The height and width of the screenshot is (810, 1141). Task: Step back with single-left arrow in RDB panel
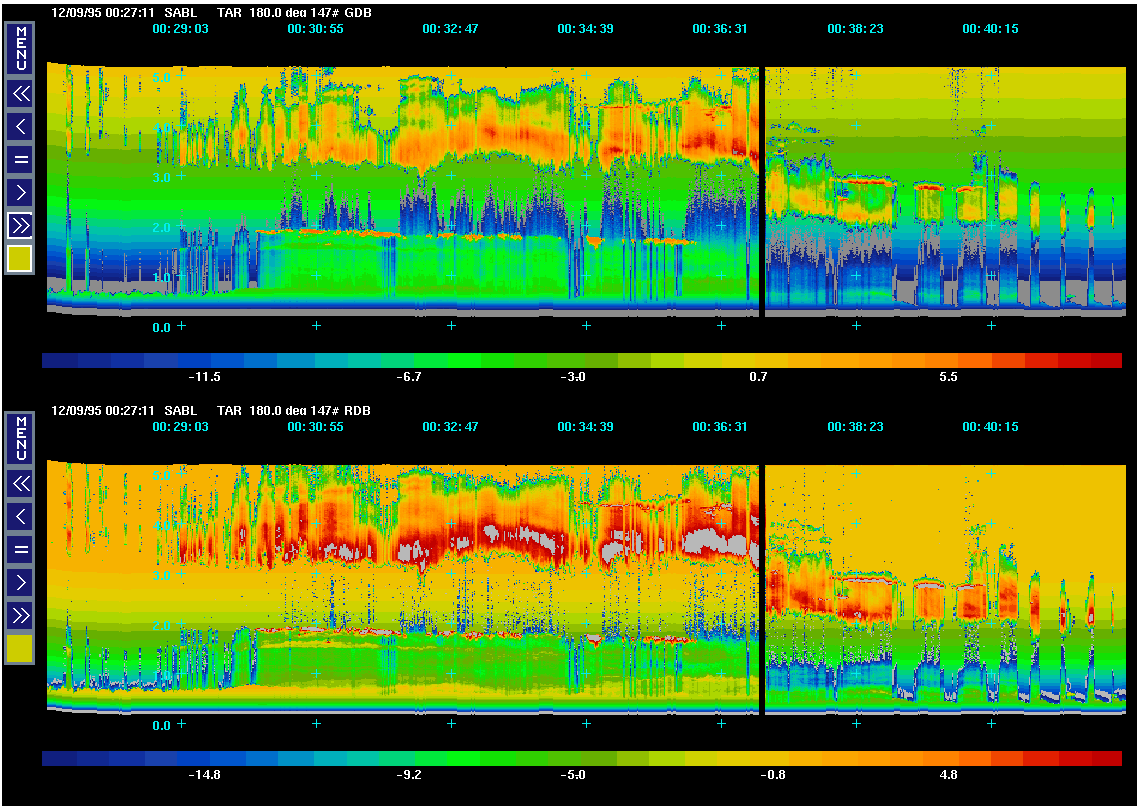pos(20,517)
